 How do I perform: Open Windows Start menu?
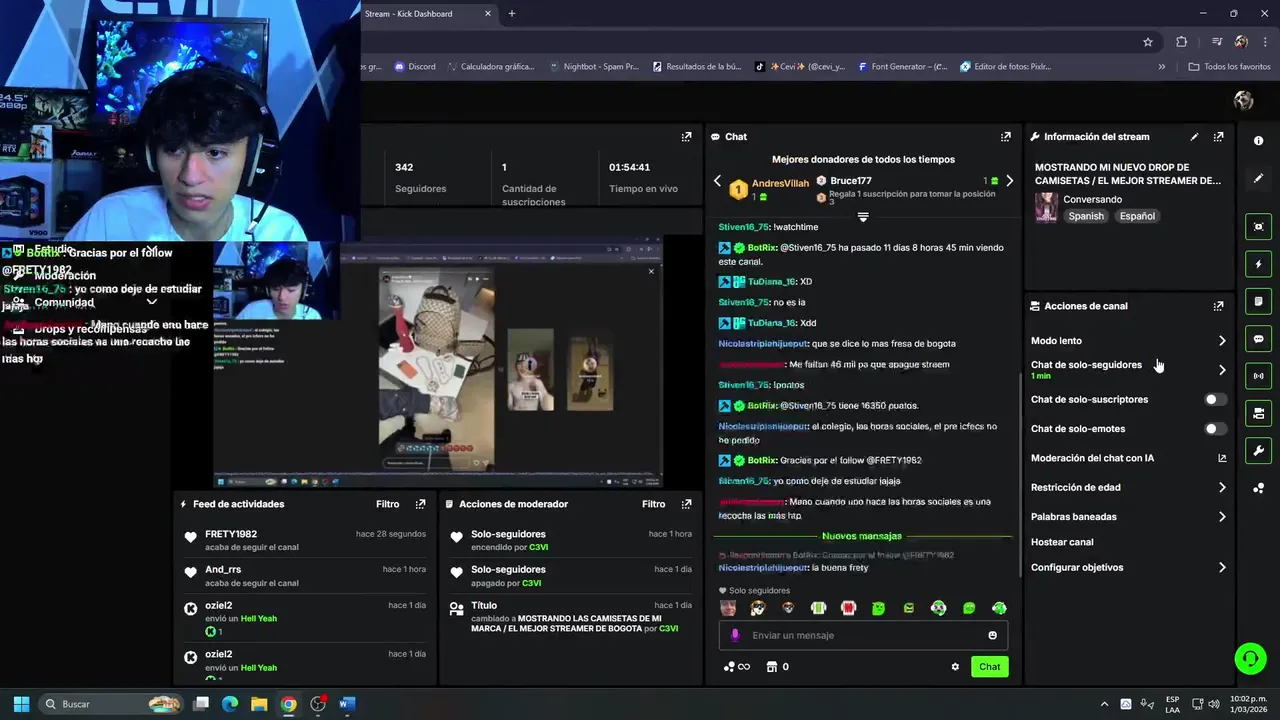[21, 704]
